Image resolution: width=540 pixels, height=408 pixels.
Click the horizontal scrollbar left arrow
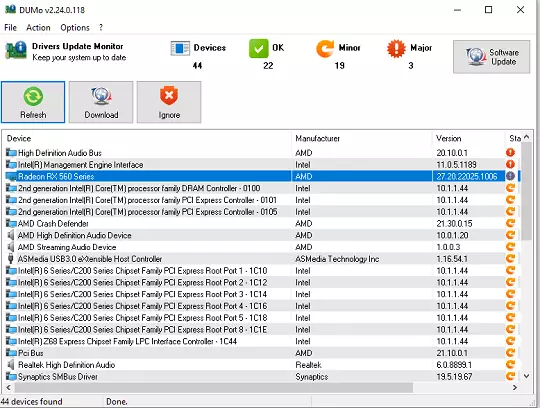(x=8, y=387)
